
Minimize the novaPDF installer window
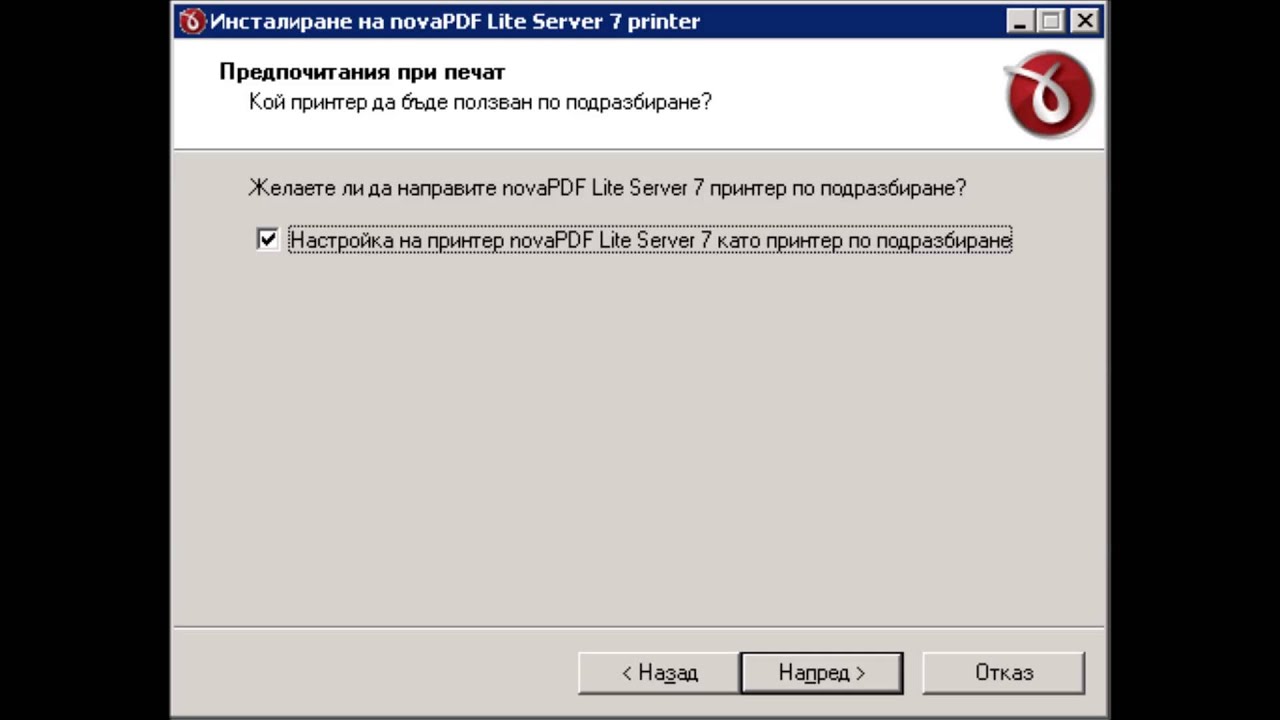(1019, 21)
